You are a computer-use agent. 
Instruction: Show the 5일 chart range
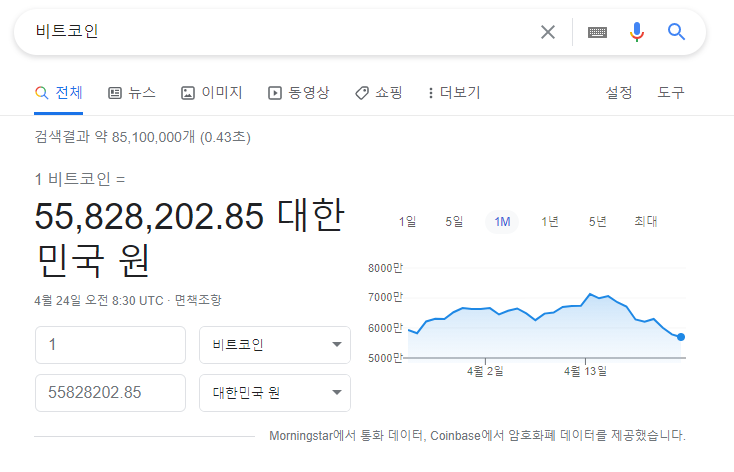(x=454, y=221)
